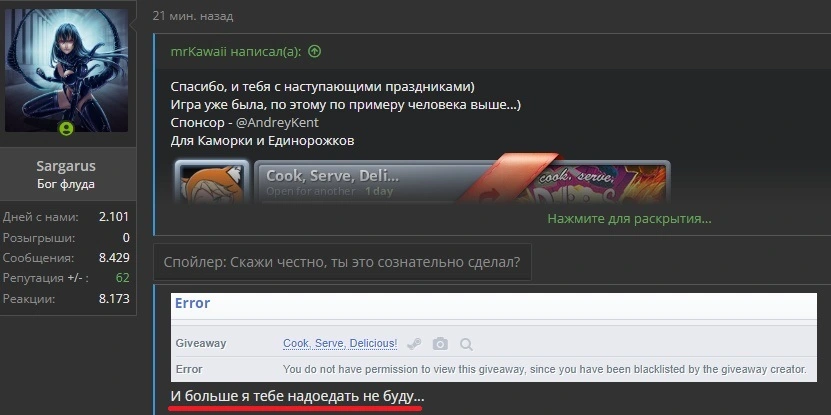Screen dimensions: 831x415
Task: Click the Бог флуда user title
Action: (66, 184)
